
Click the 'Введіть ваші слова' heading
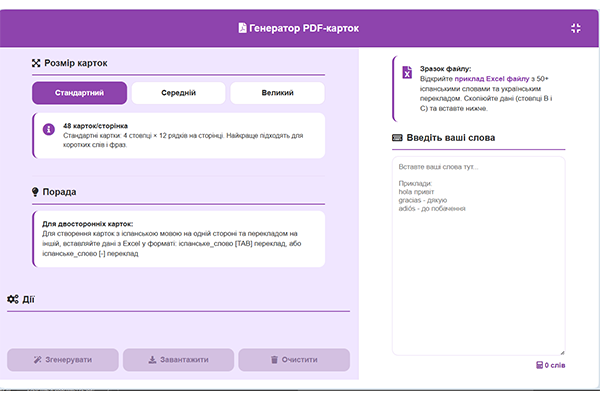tap(451, 138)
